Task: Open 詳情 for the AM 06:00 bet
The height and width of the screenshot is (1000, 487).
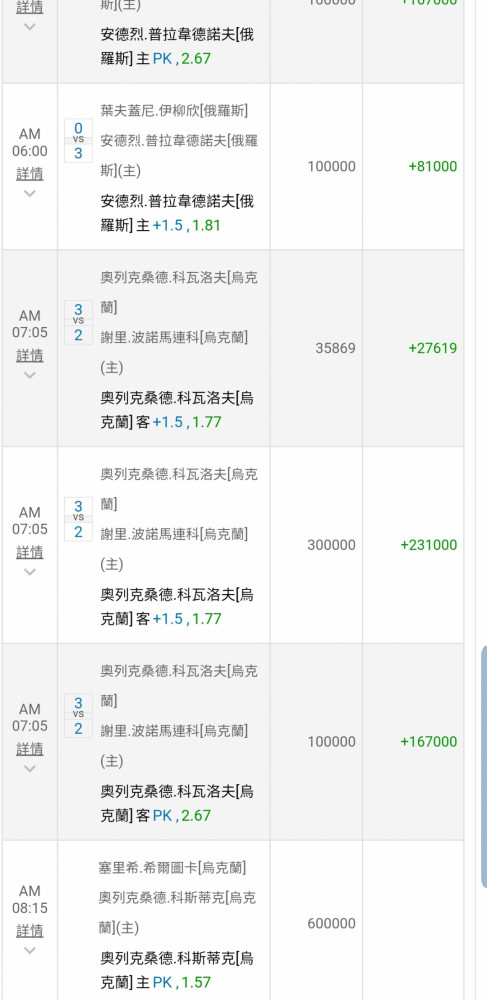Action: (29, 173)
